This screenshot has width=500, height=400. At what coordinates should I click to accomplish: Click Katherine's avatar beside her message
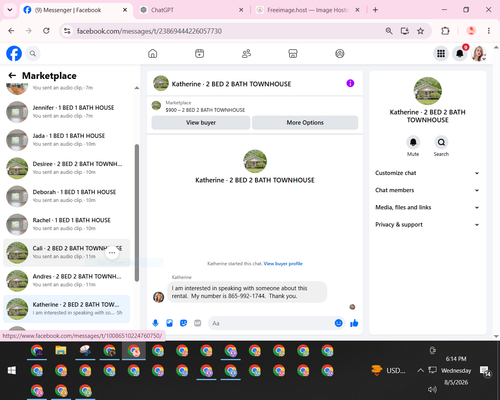pyautogui.click(x=158, y=297)
